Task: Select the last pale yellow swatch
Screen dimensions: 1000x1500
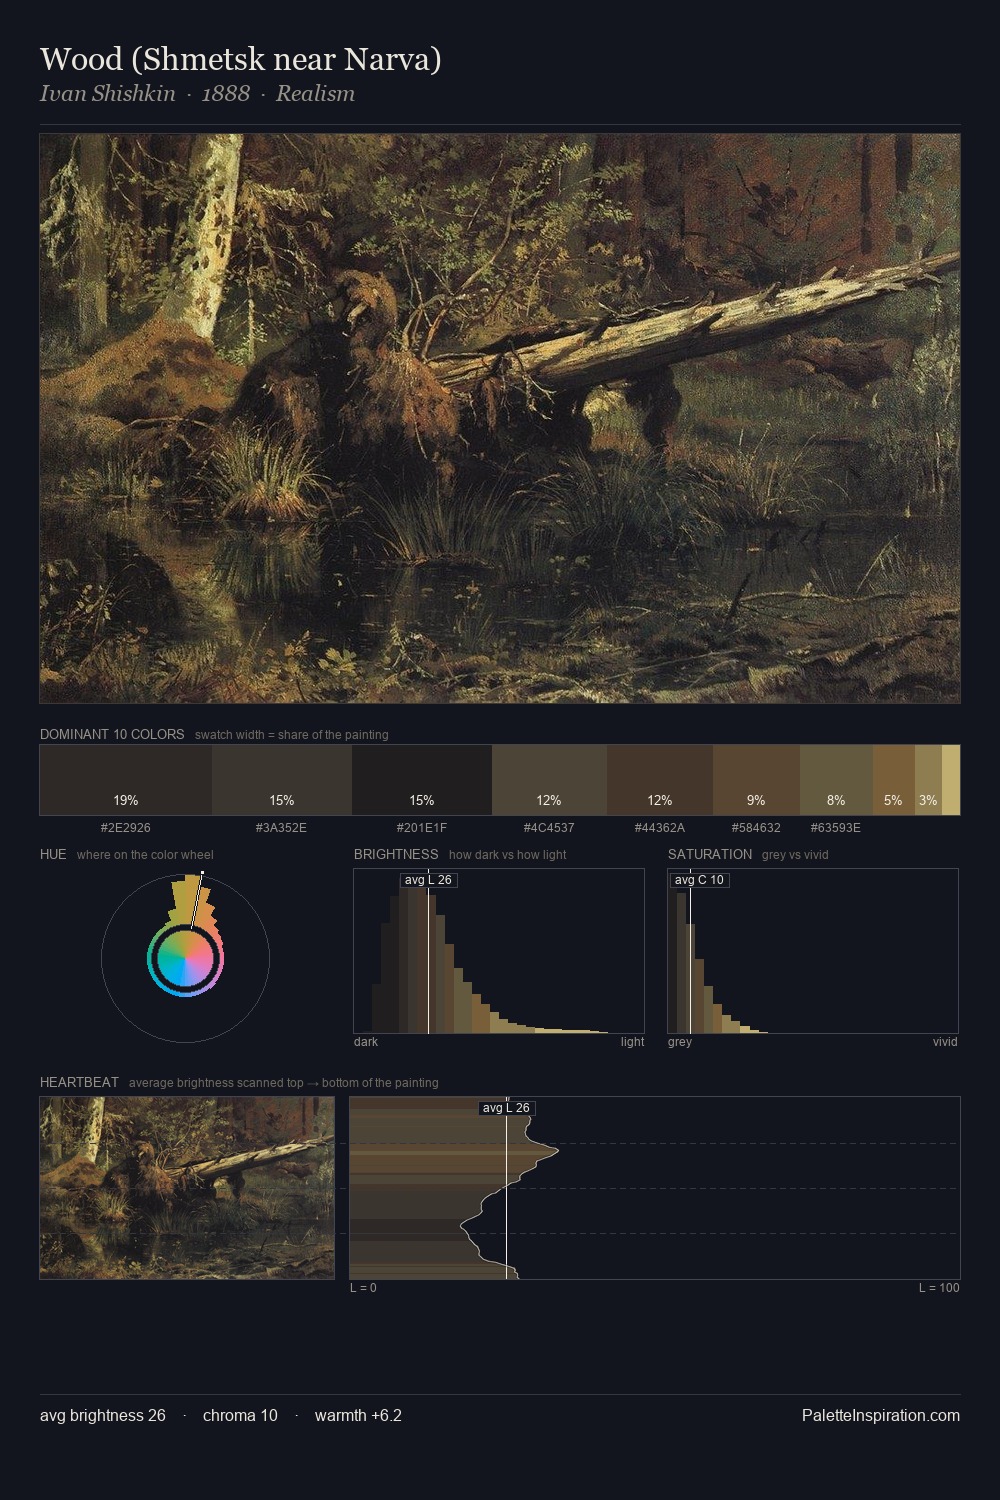Action: (951, 780)
